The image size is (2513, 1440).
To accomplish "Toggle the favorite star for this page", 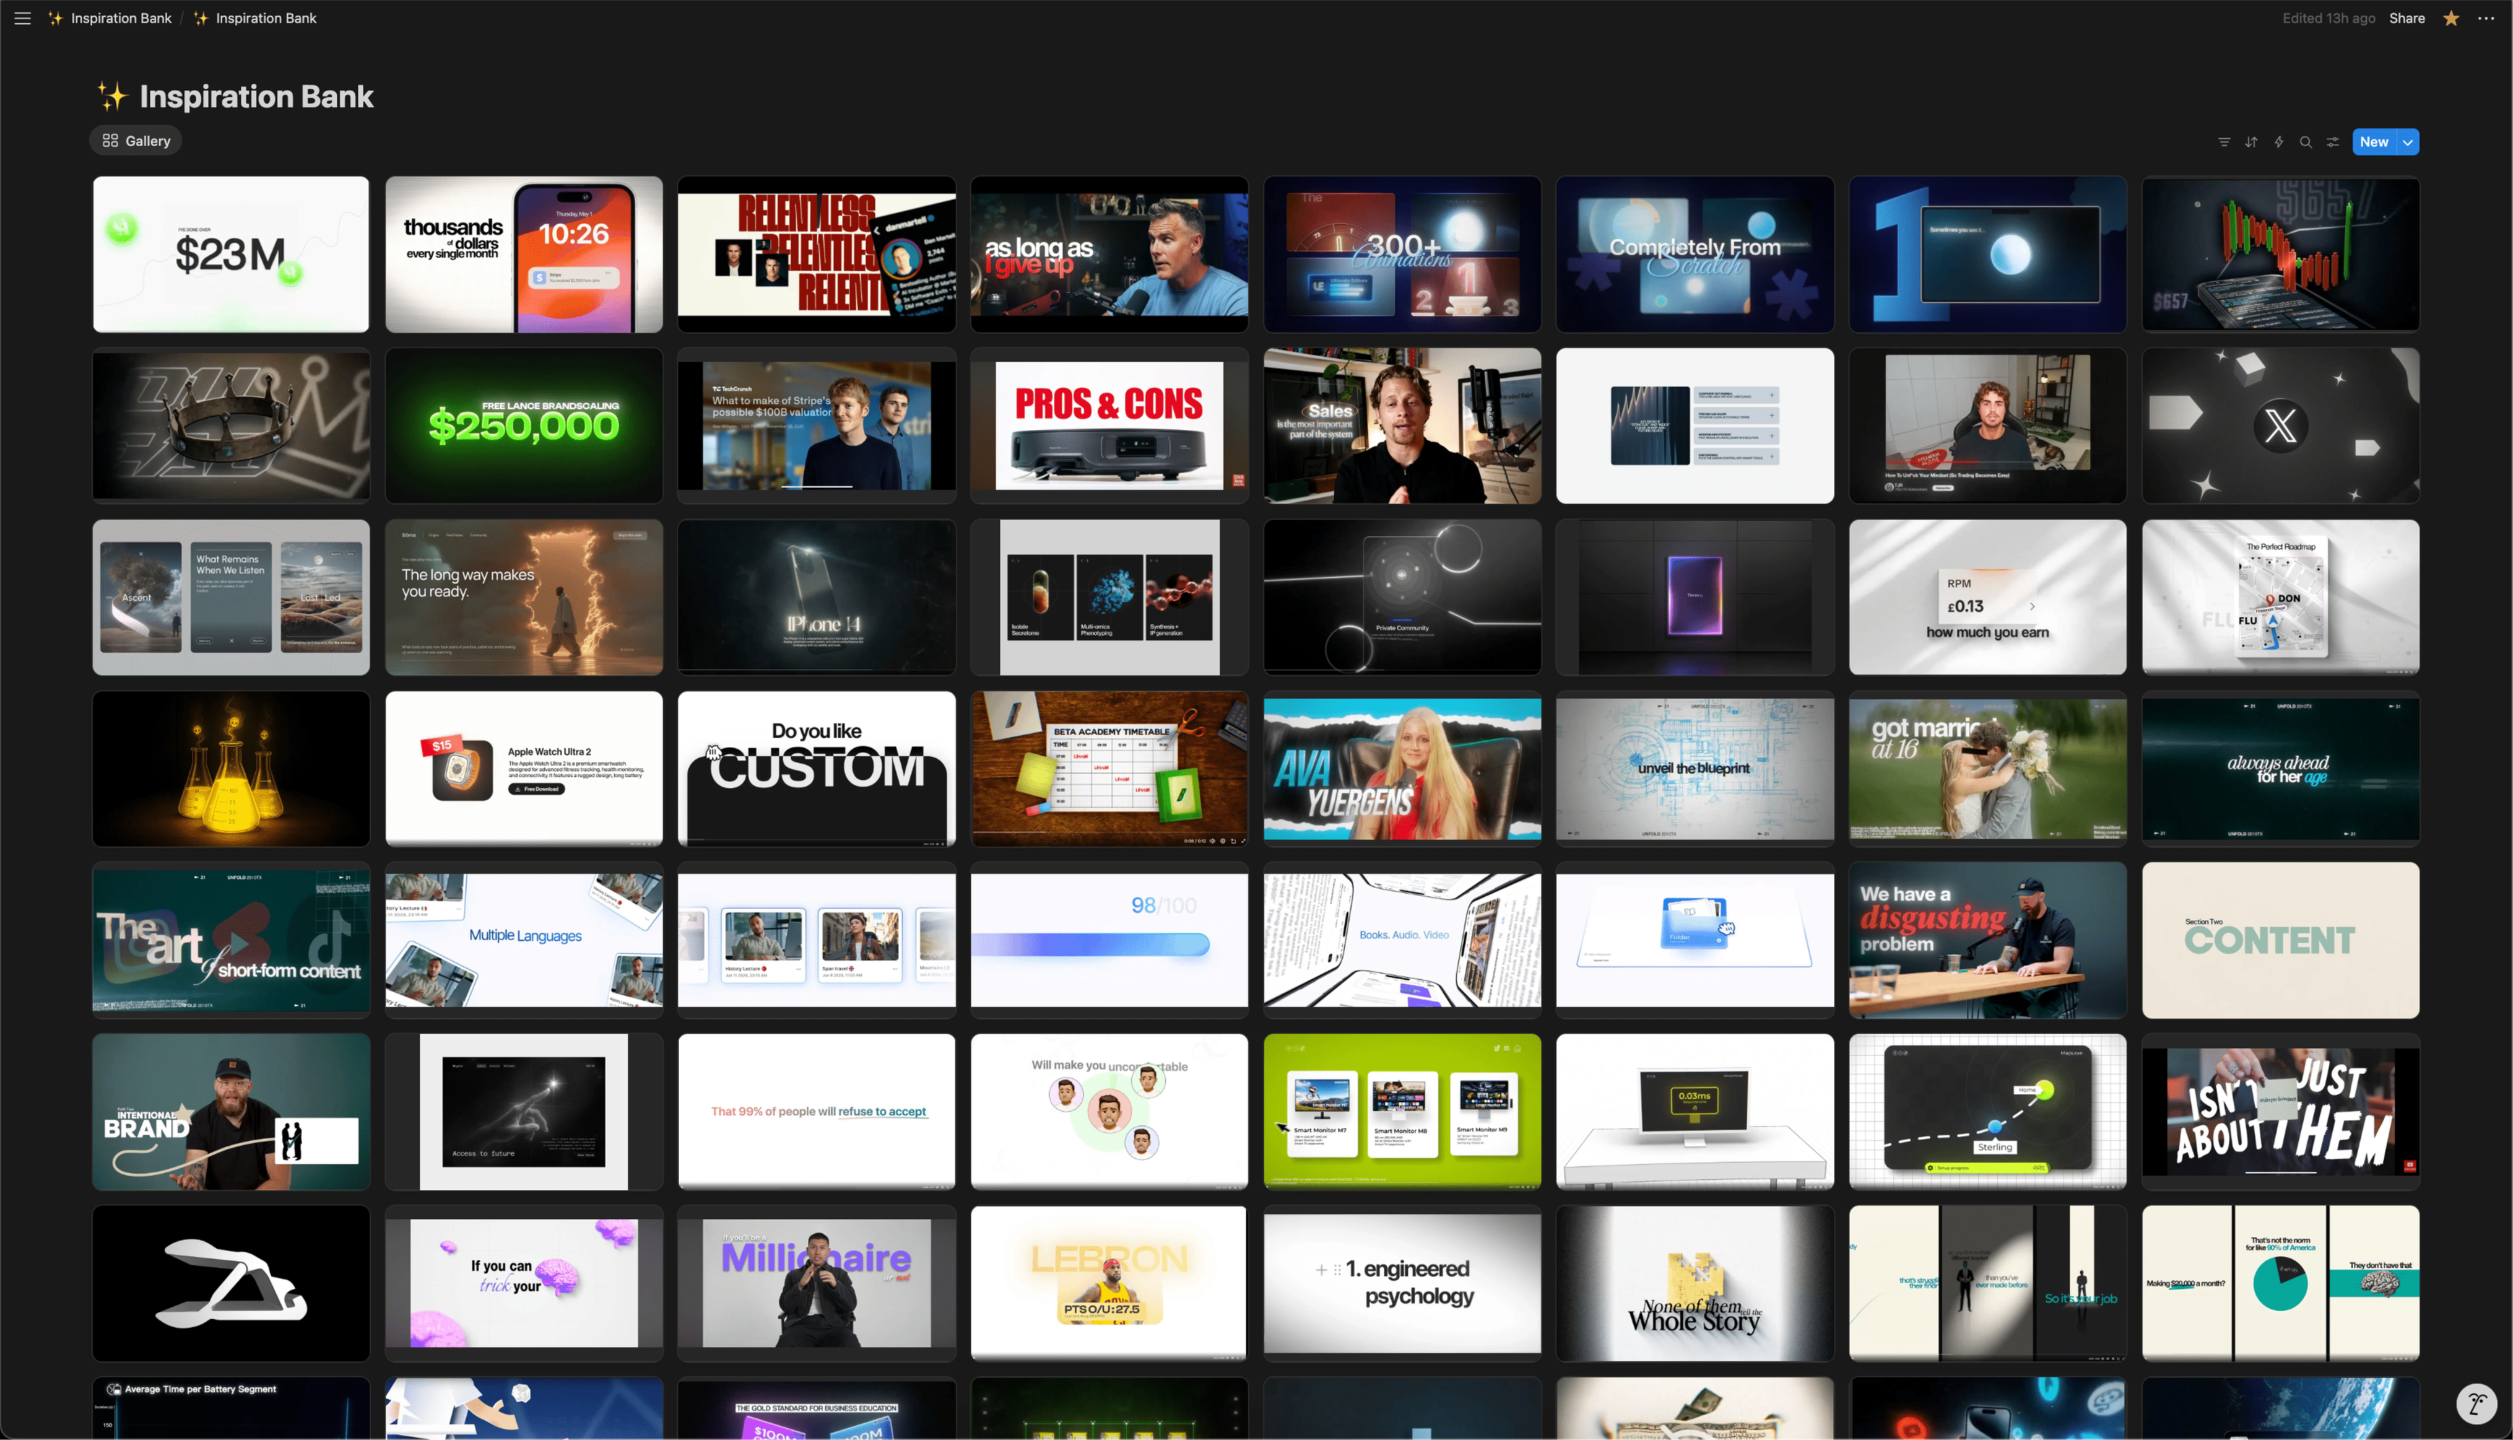I will (x=2451, y=18).
